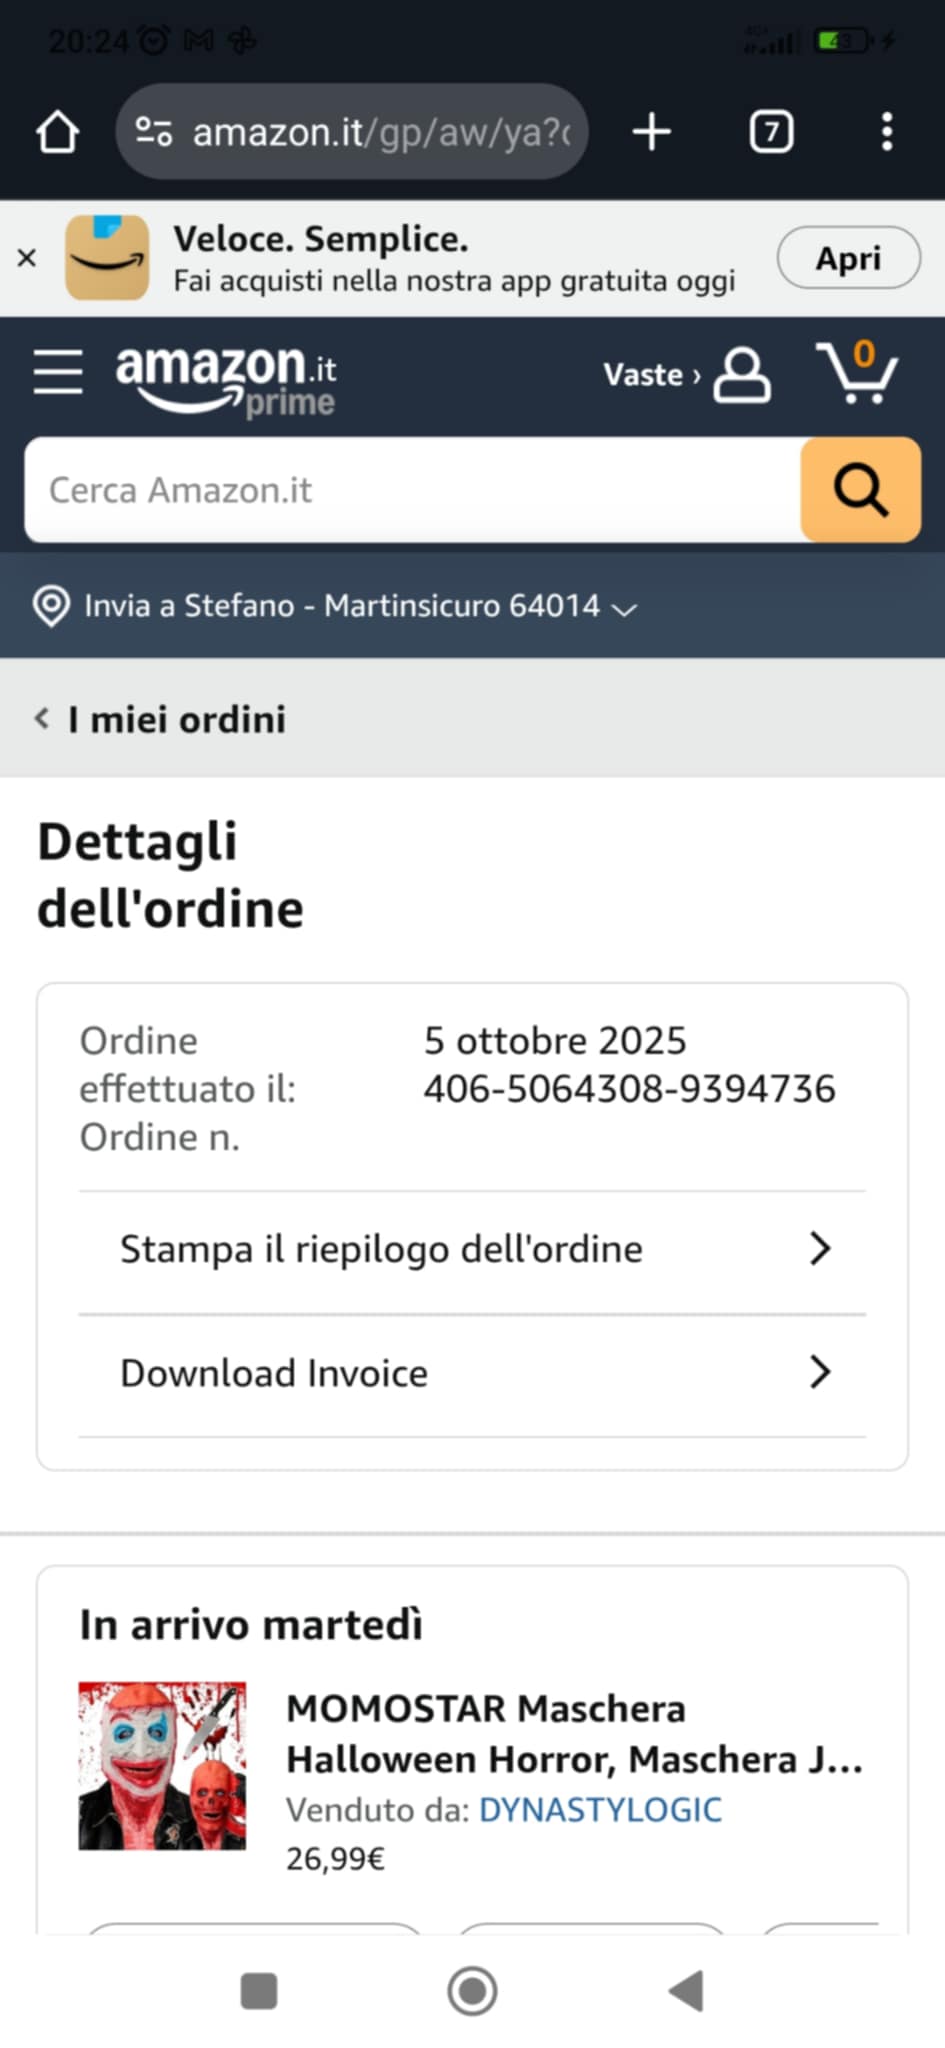This screenshot has height=2048, width=945.
Task: Tap chevron on Stampa il riepilogo row
Action: coord(820,1249)
